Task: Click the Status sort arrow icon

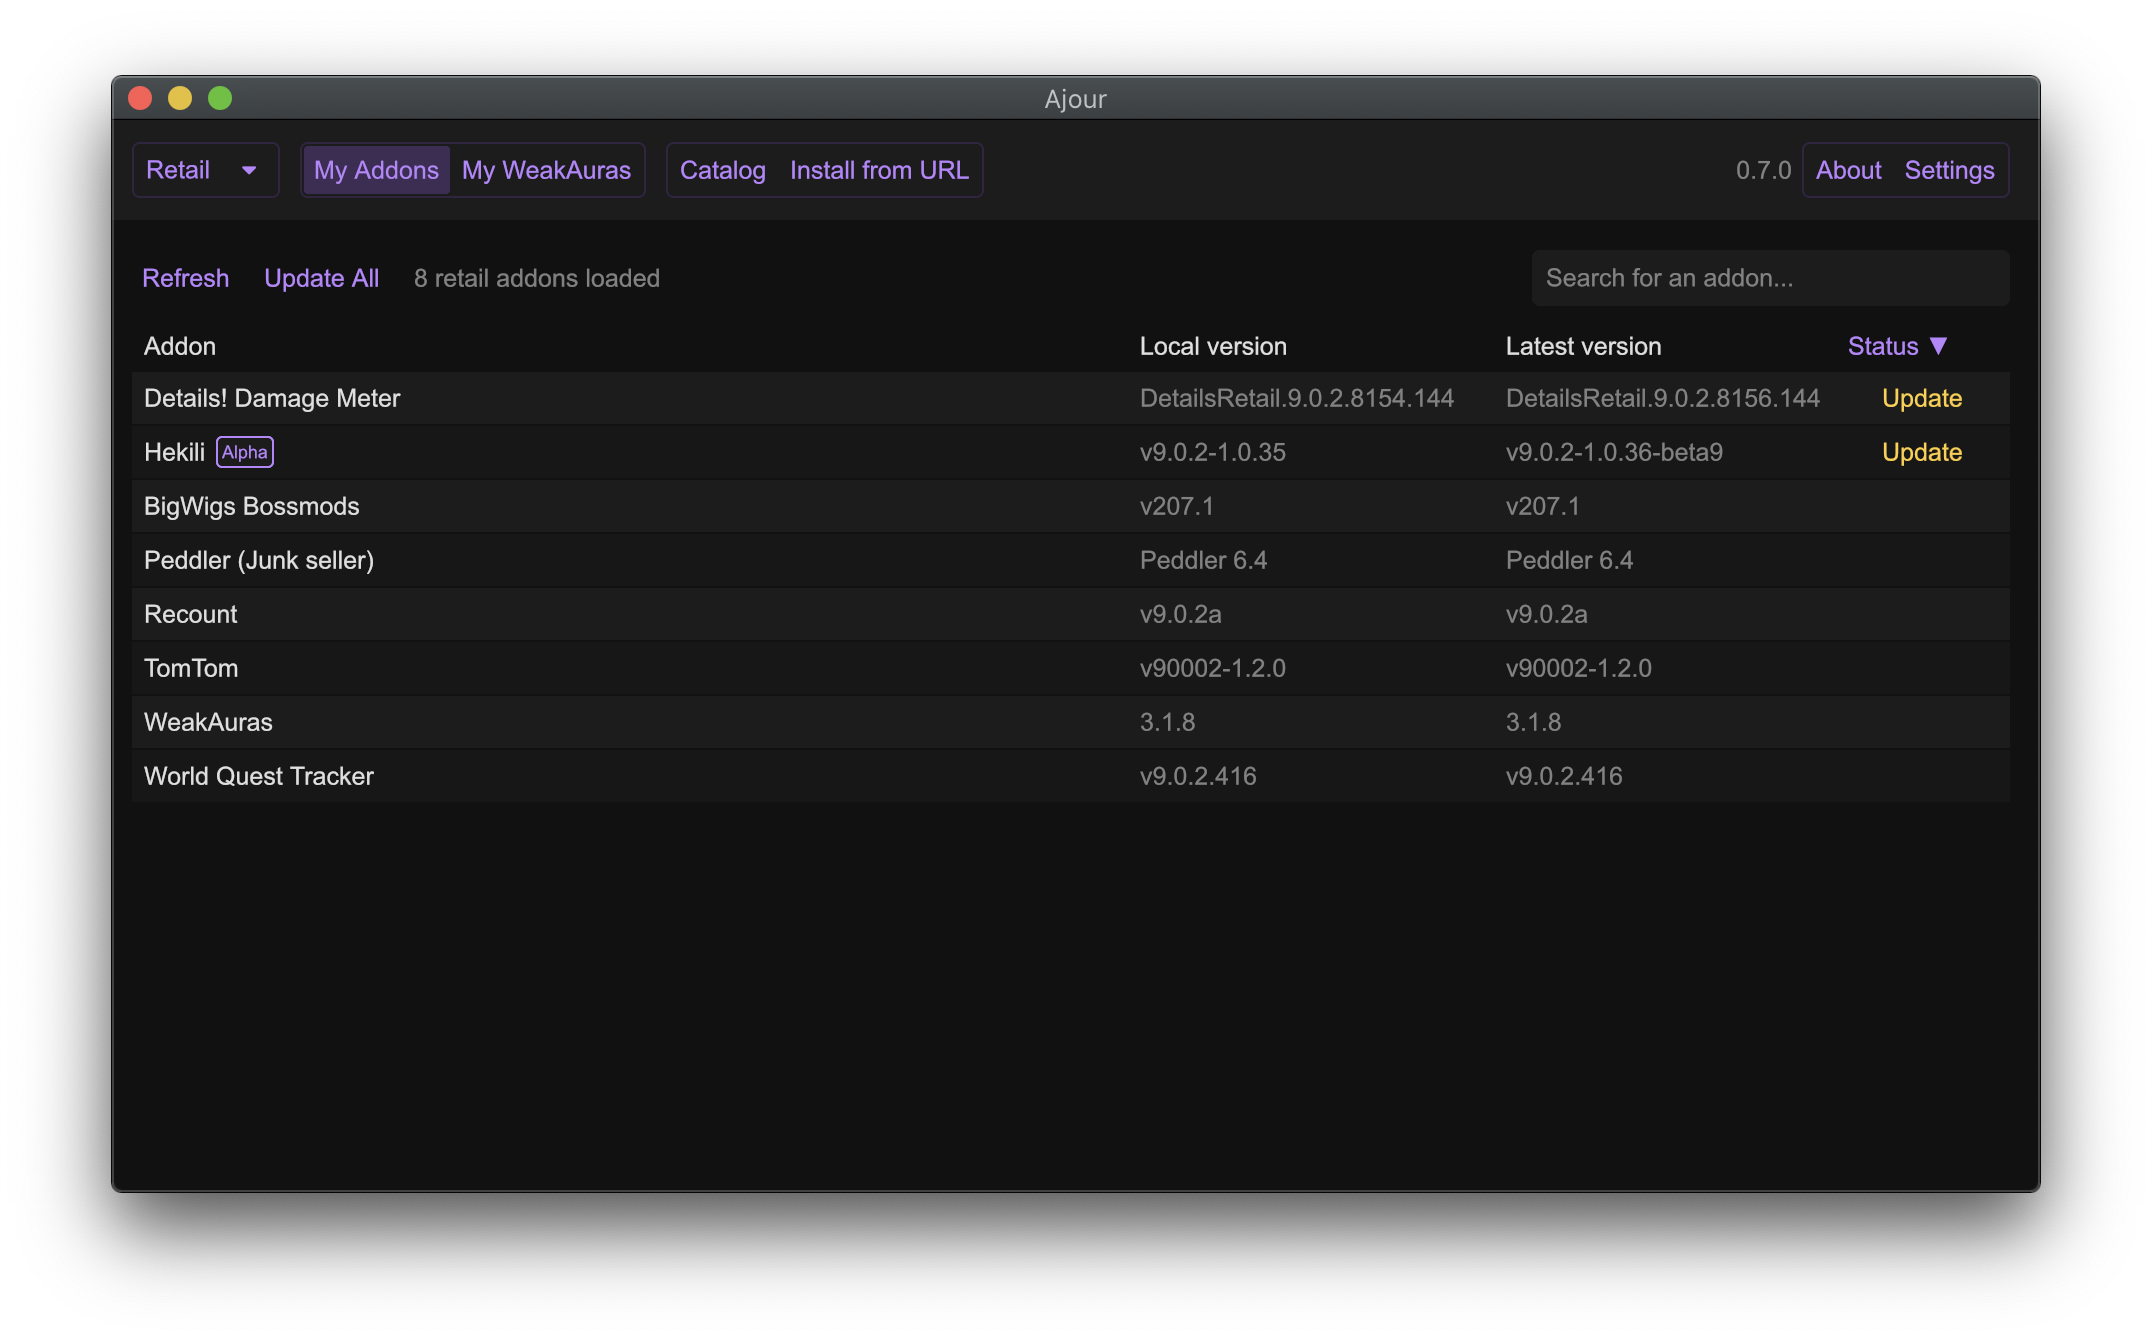Action: (x=1938, y=346)
